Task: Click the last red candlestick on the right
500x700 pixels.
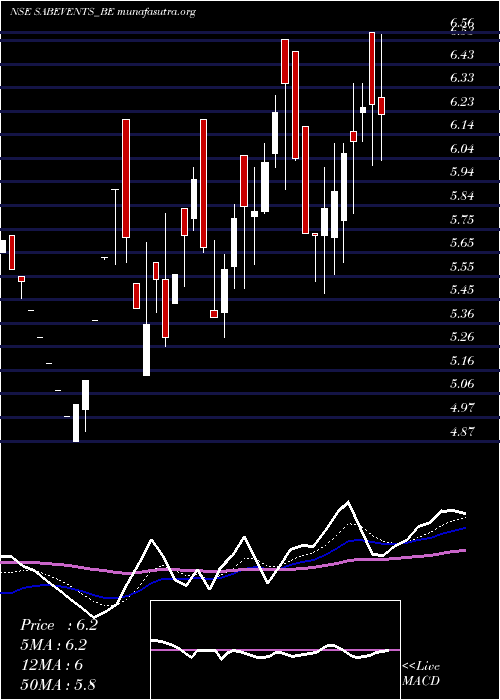Action: [381, 106]
